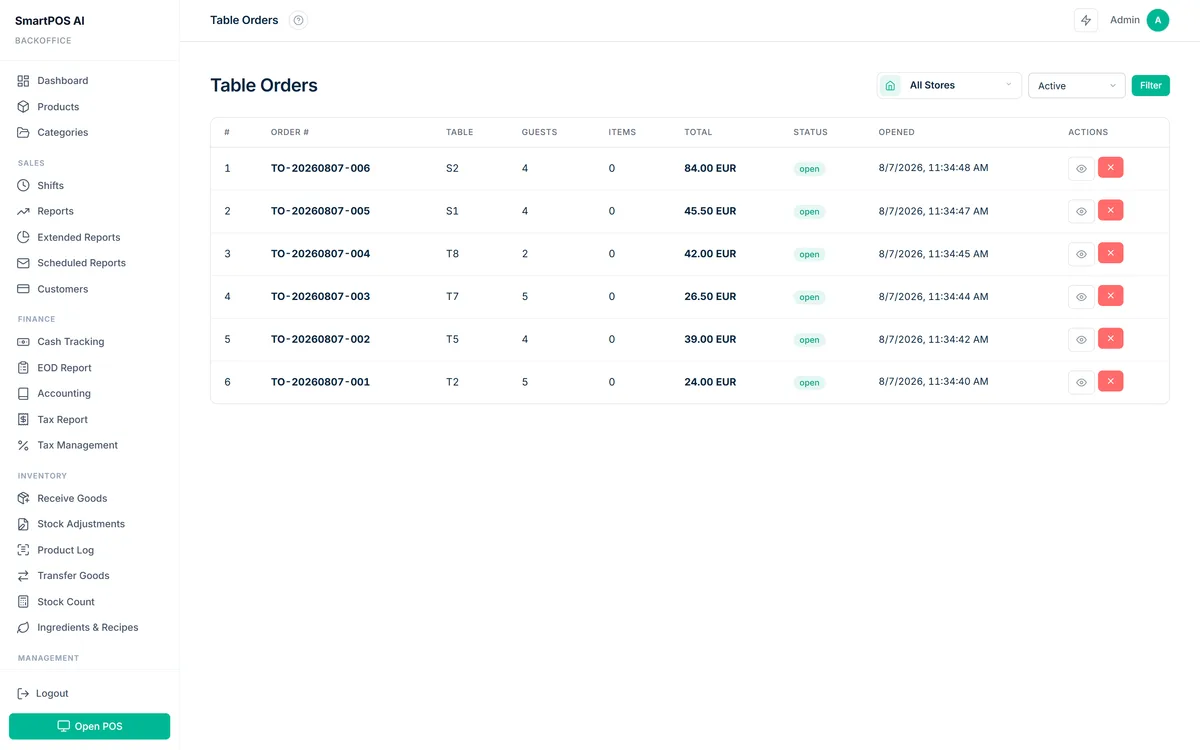Click the 45.50 EUR total
The height and width of the screenshot is (750, 1200).
pyautogui.click(x=710, y=211)
